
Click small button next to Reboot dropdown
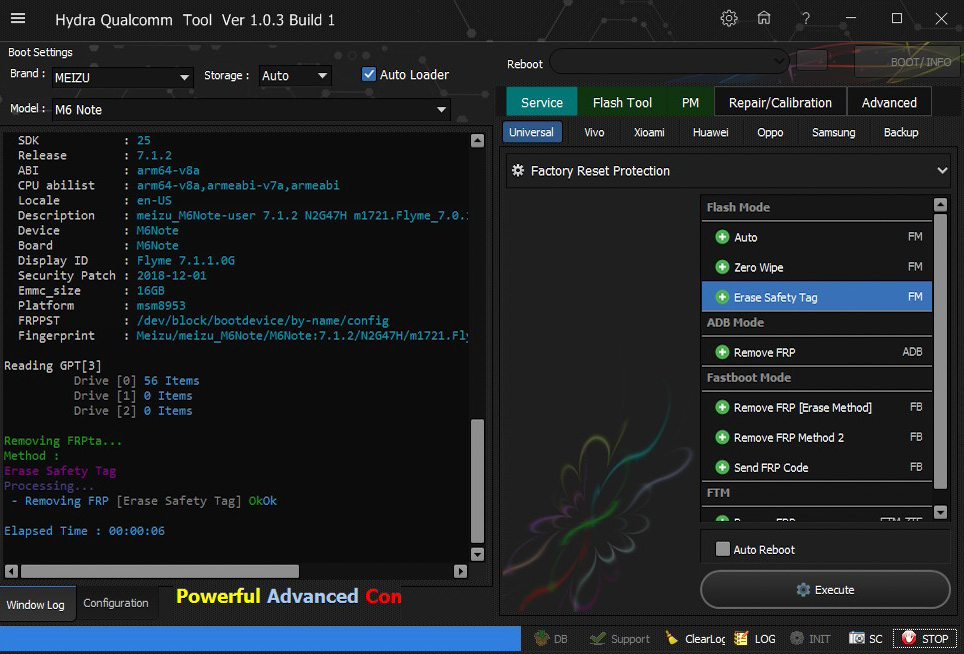click(812, 61)
